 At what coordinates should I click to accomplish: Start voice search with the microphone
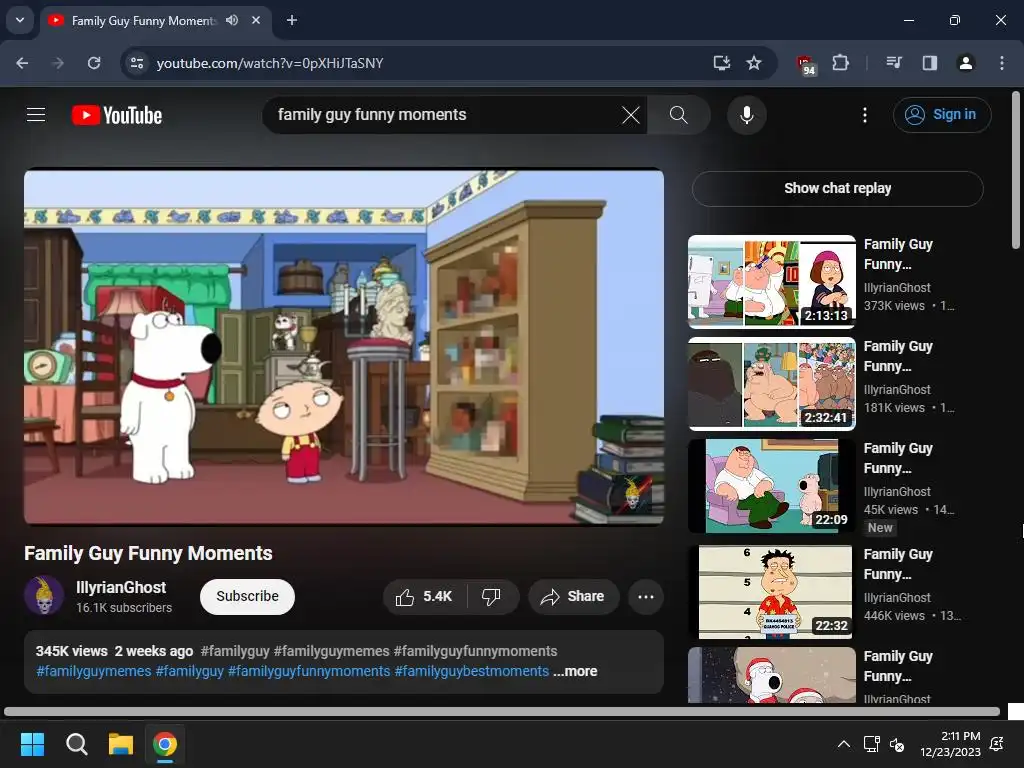[746, 115]
